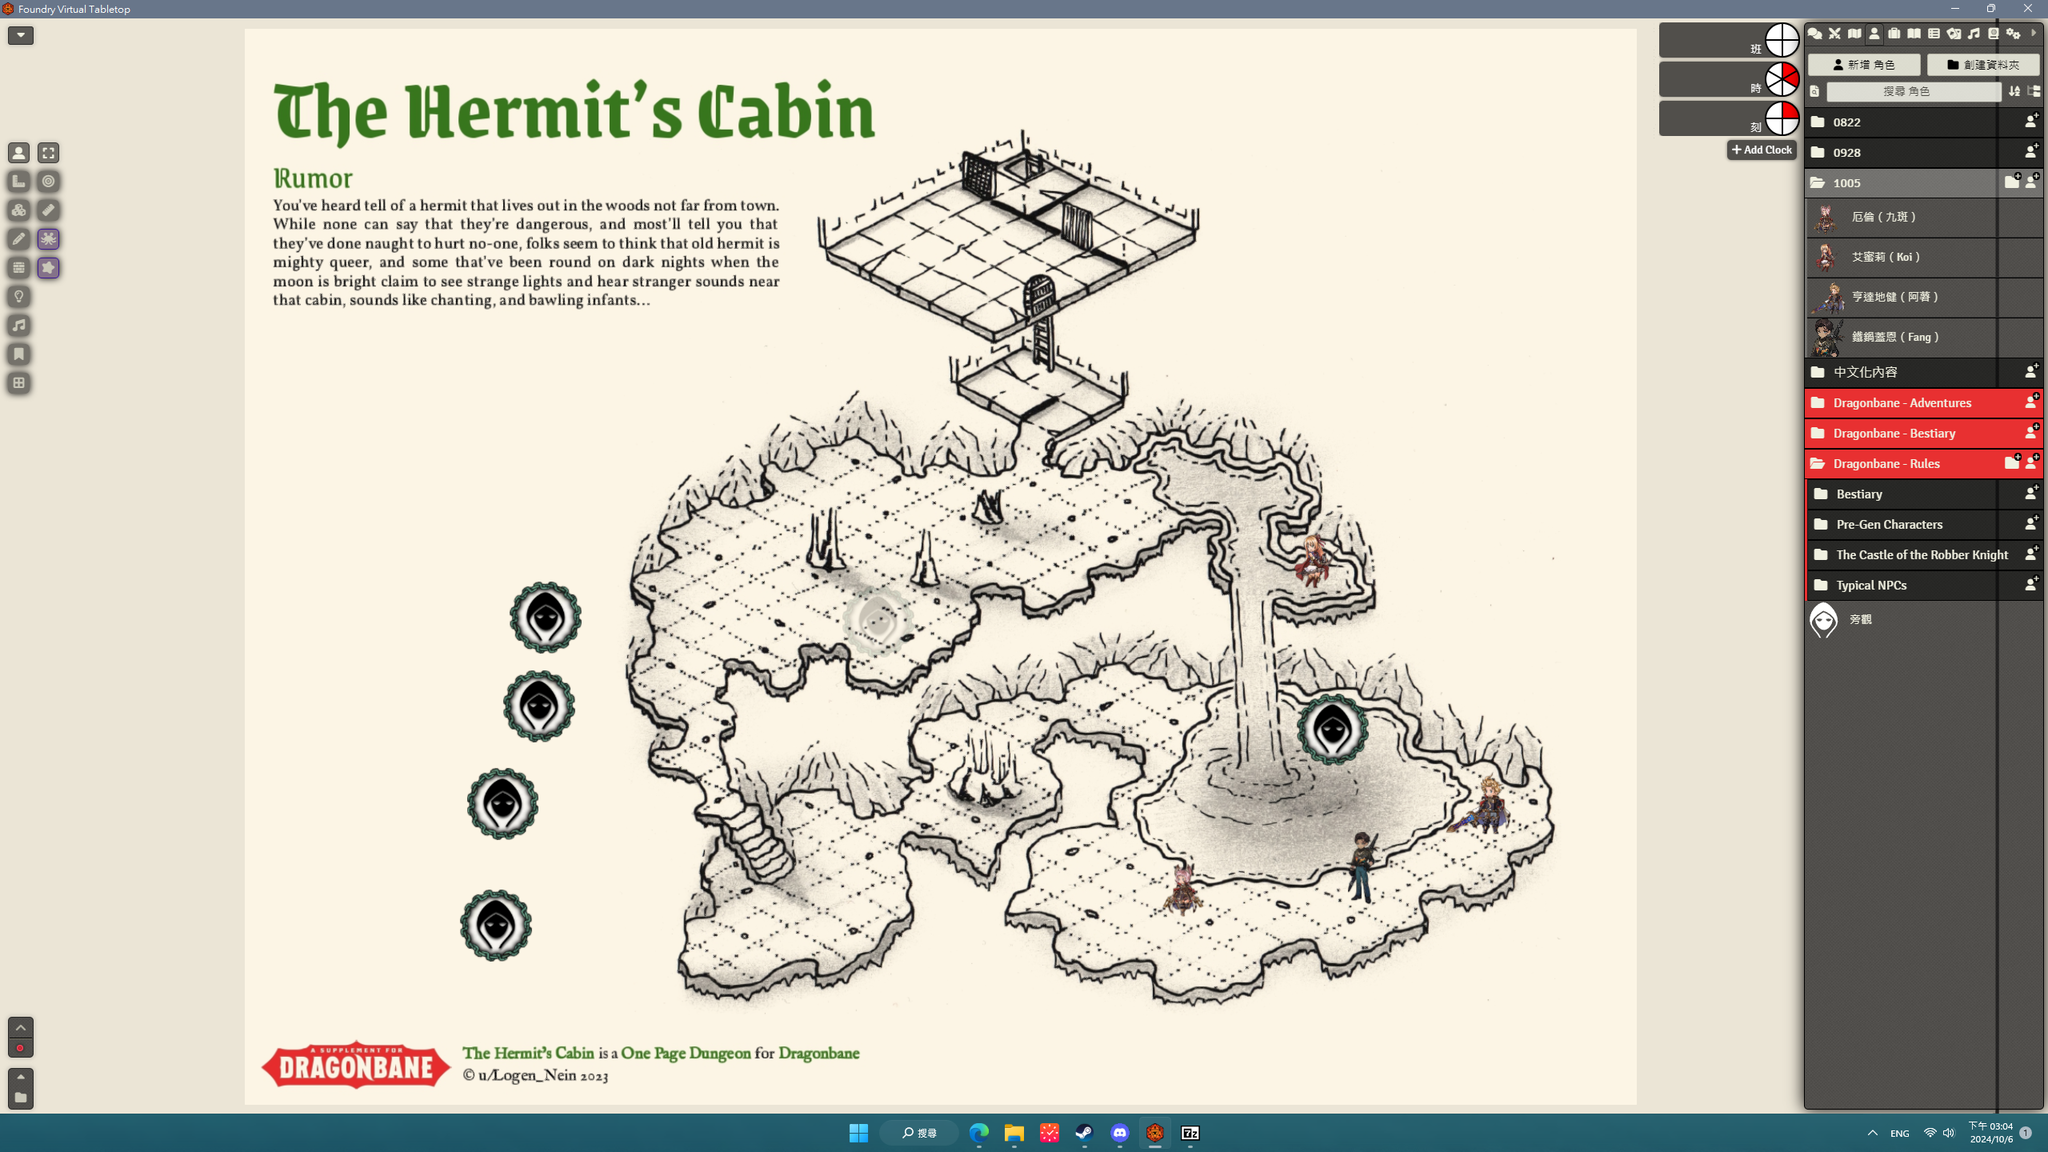Switch to the Playlists music-note tab
Image resolution: width=2048 pixels, height=1152 pixels.
coord(1973,34)
